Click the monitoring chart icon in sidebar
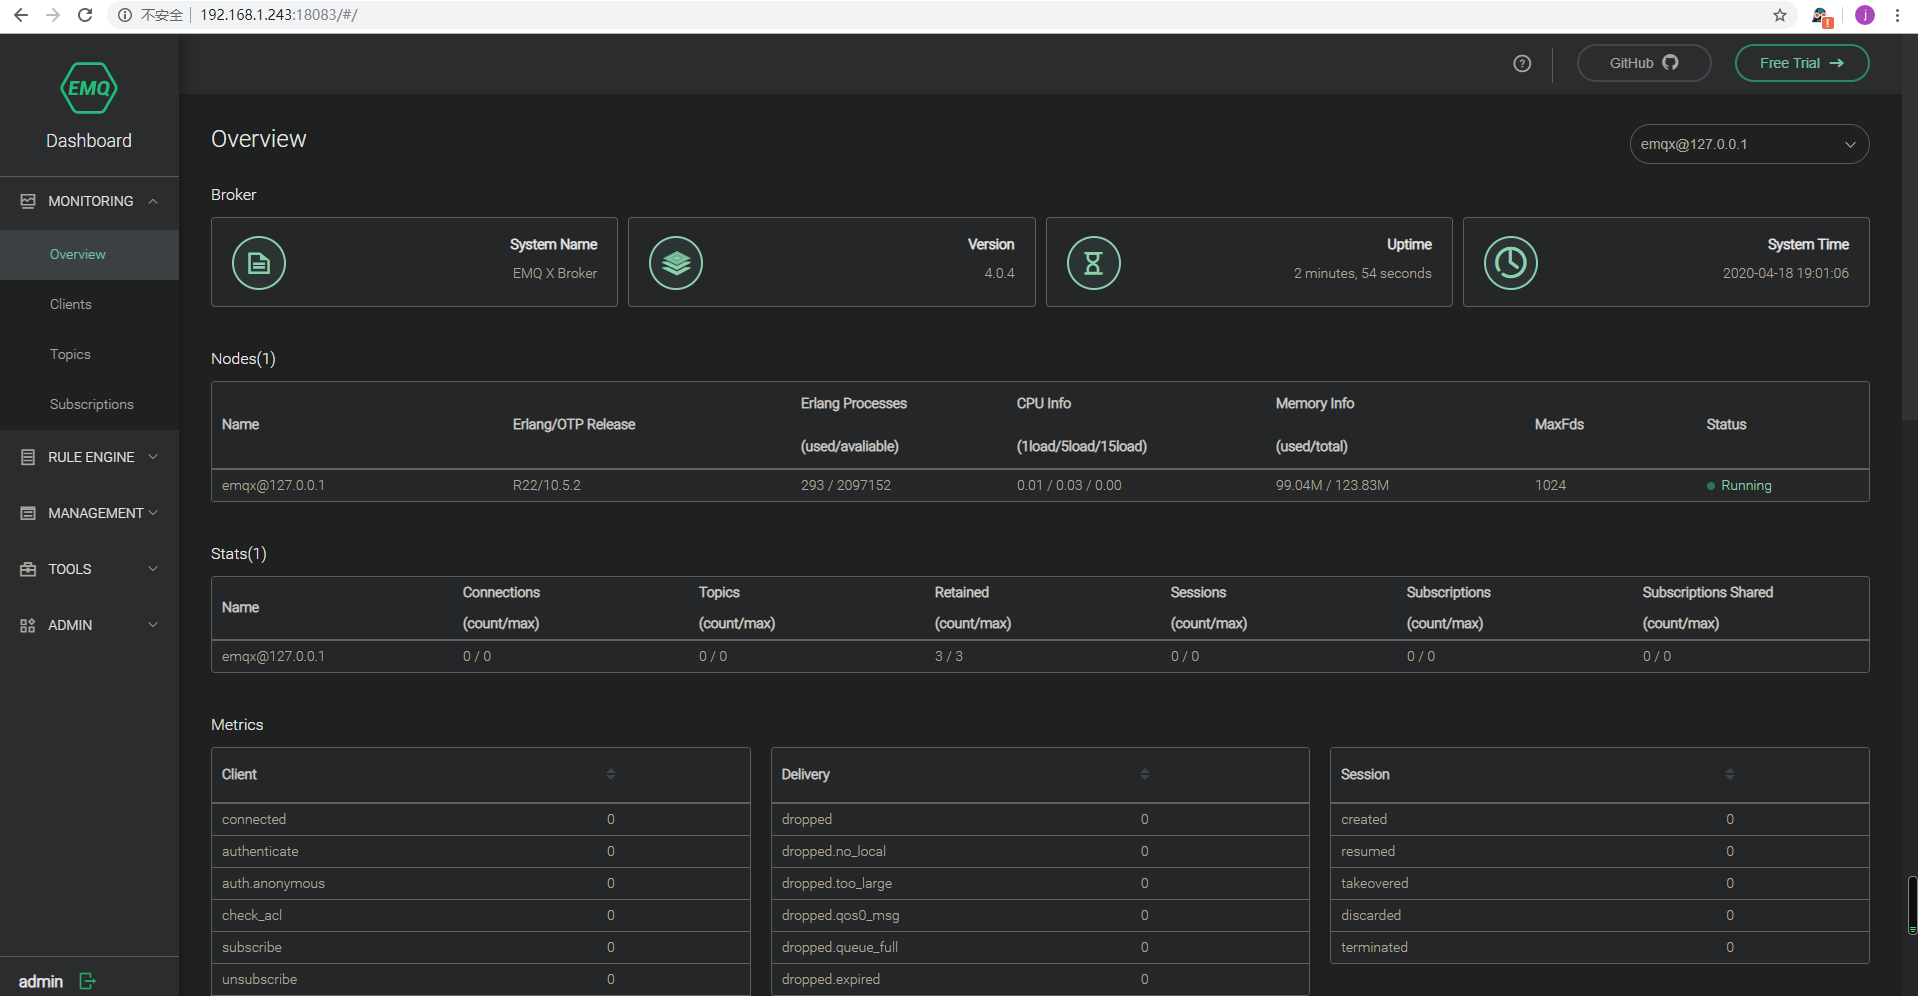This screenshot has height=996, width=1918. [28, 201]
